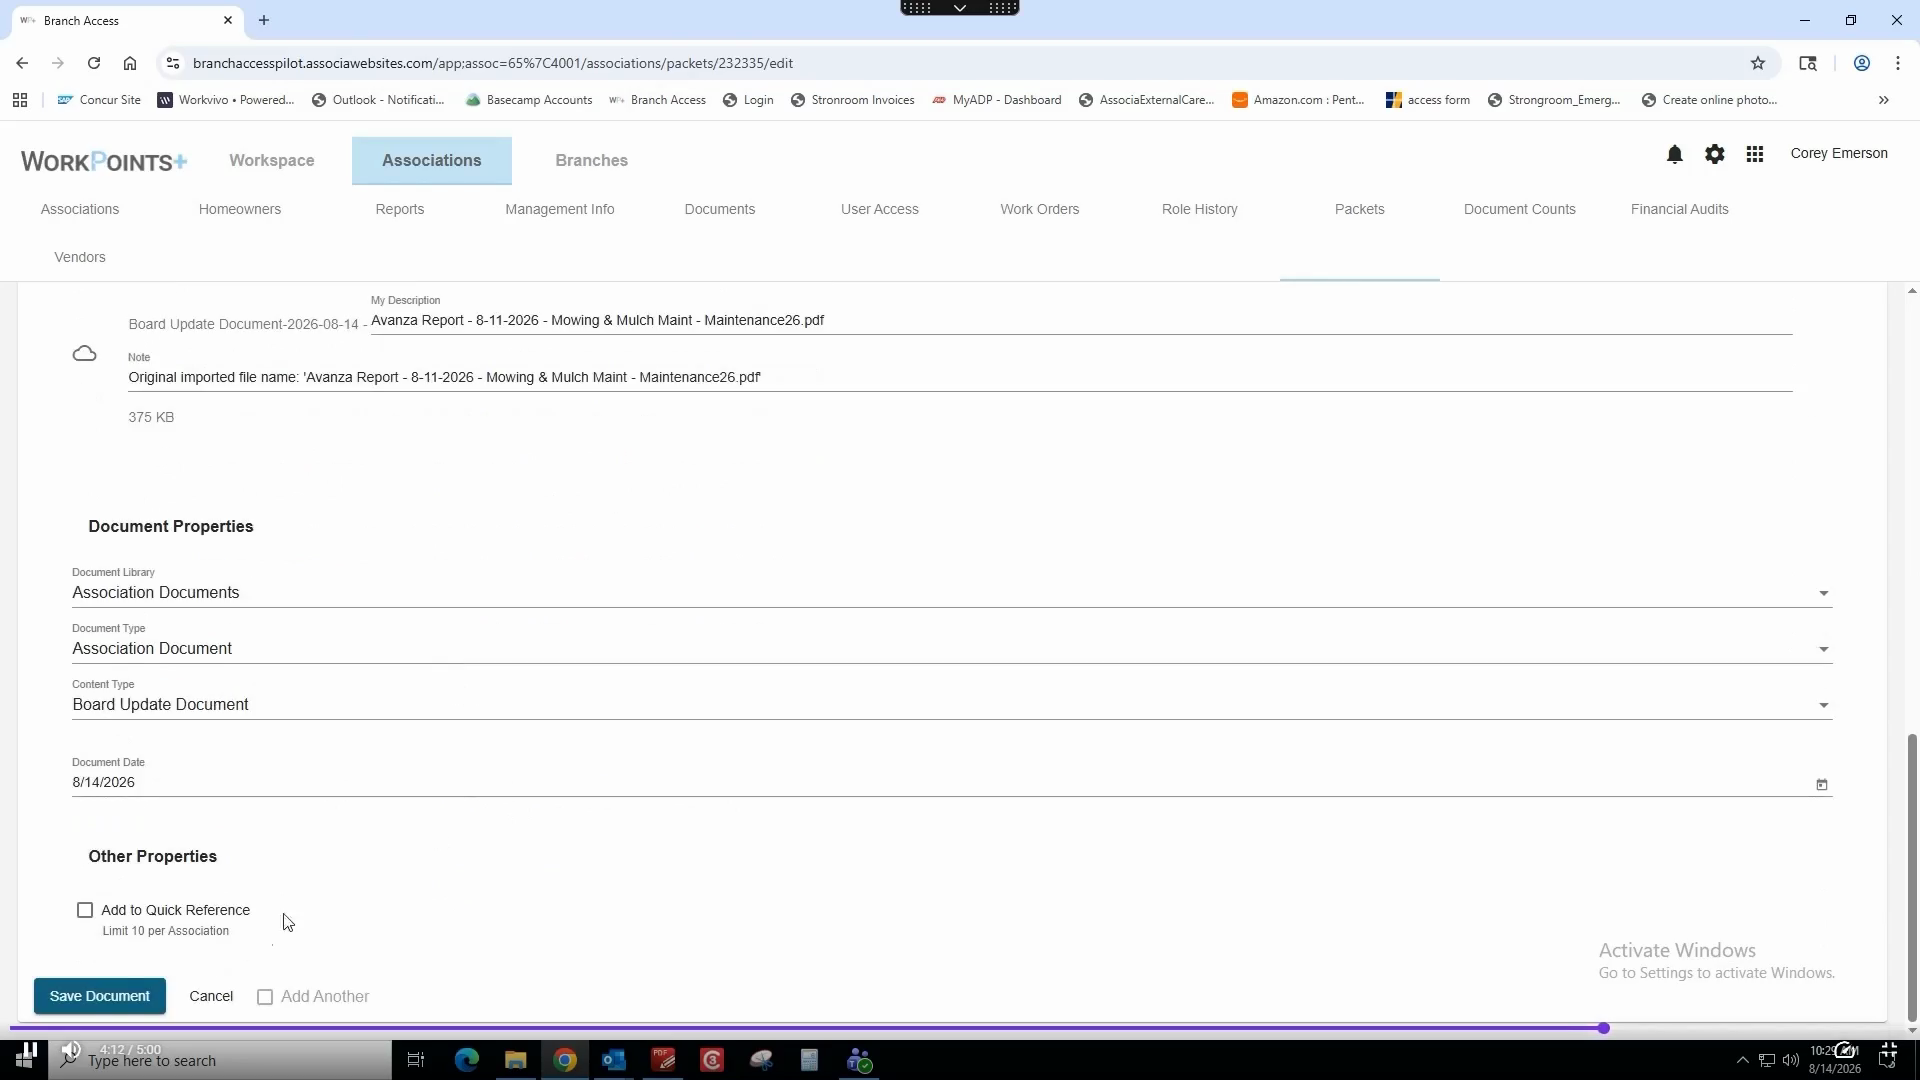Image resolution: width=1920 pixels, height=1080 pixels.
Task: Open the Role History submenu item
Action: tap(1200, 209)
